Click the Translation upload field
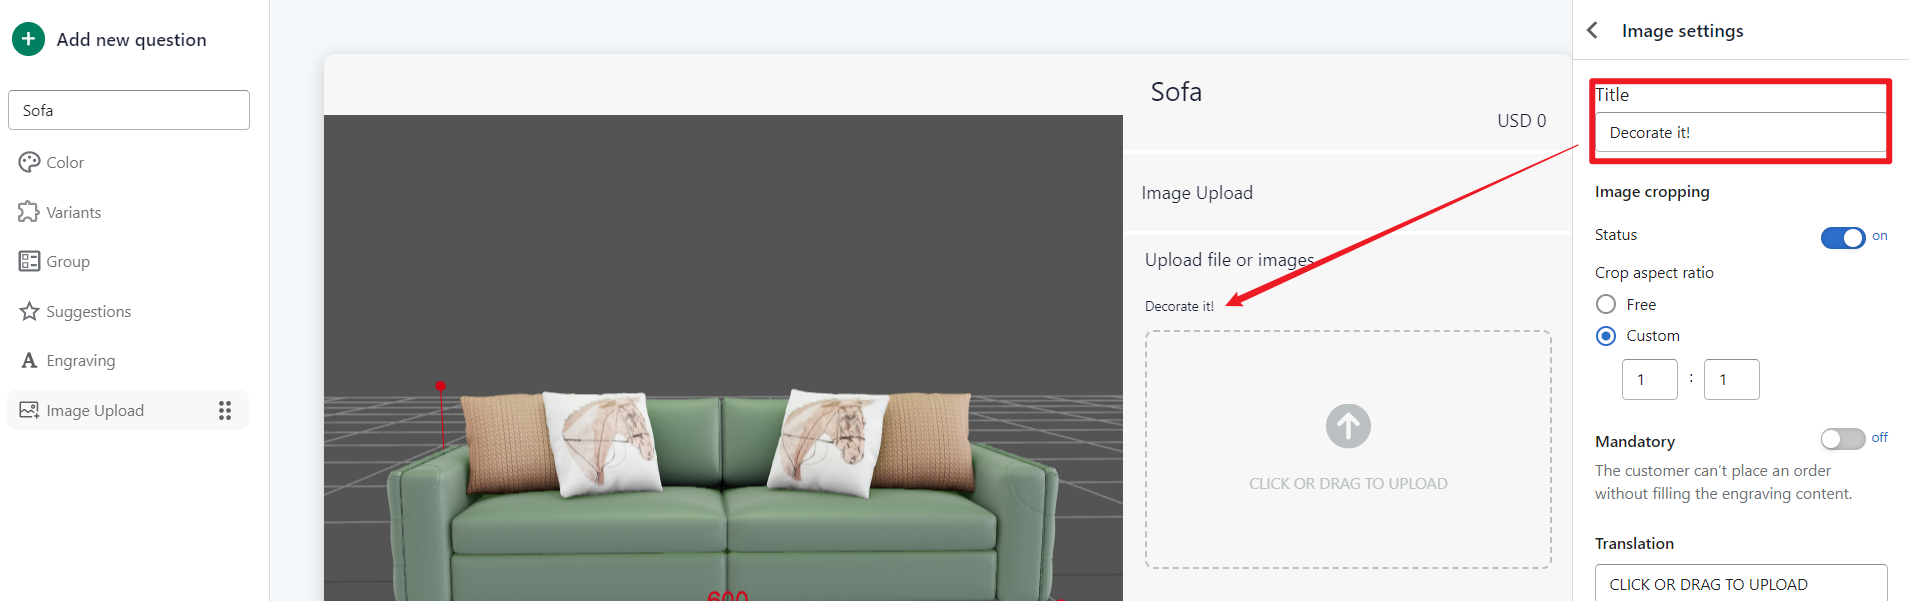This screenshot has height=601, width=1909. pyautogui.click(x=1741, y=583)
